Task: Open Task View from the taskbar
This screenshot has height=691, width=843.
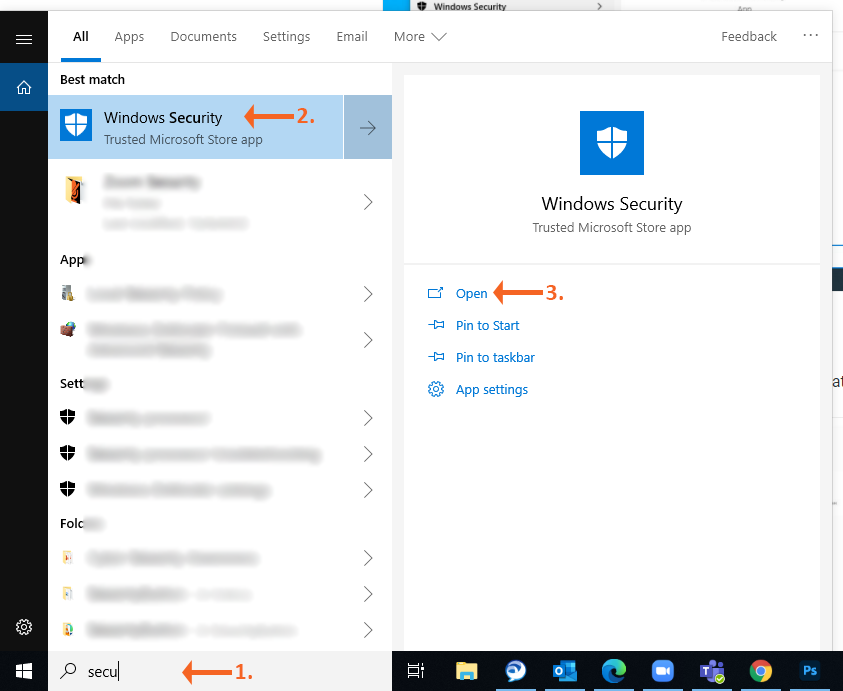Action: pos(416,671)
